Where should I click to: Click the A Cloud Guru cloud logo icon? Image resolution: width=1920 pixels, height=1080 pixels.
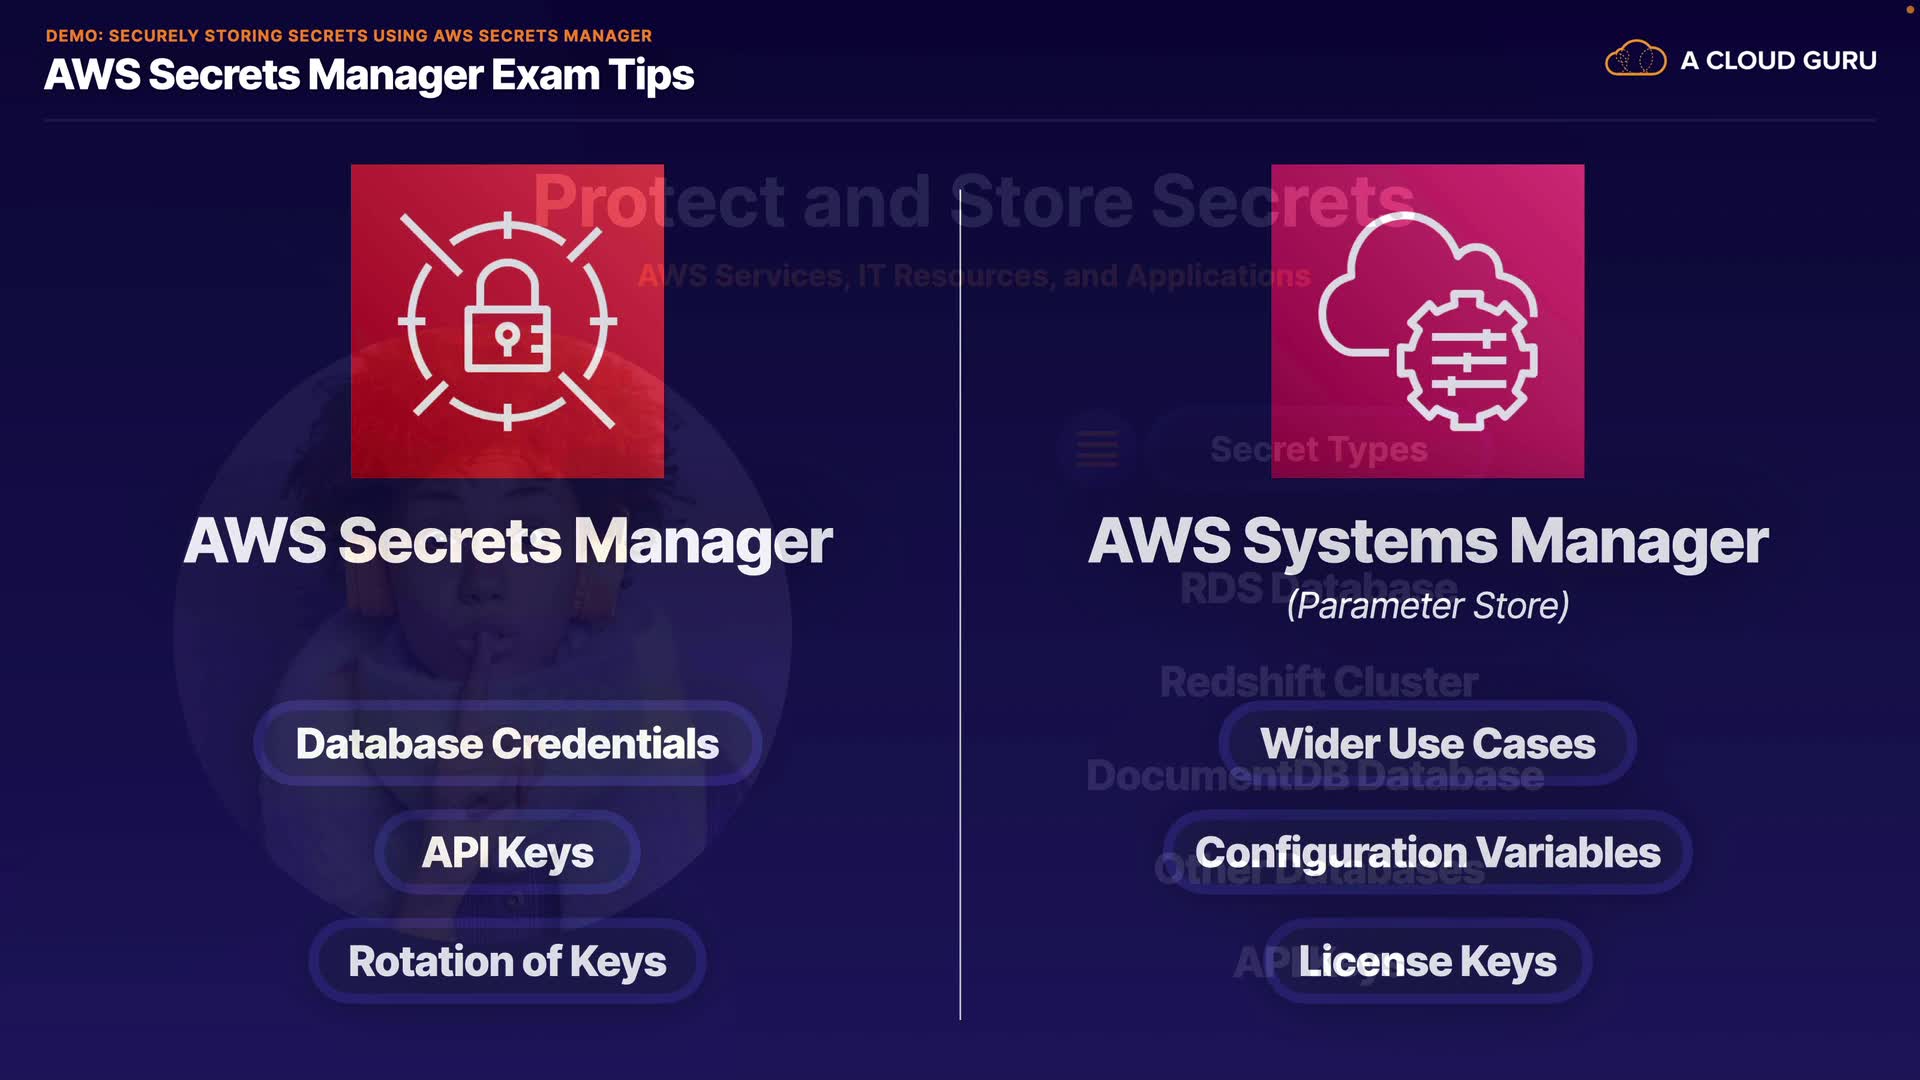(1635, 59)
